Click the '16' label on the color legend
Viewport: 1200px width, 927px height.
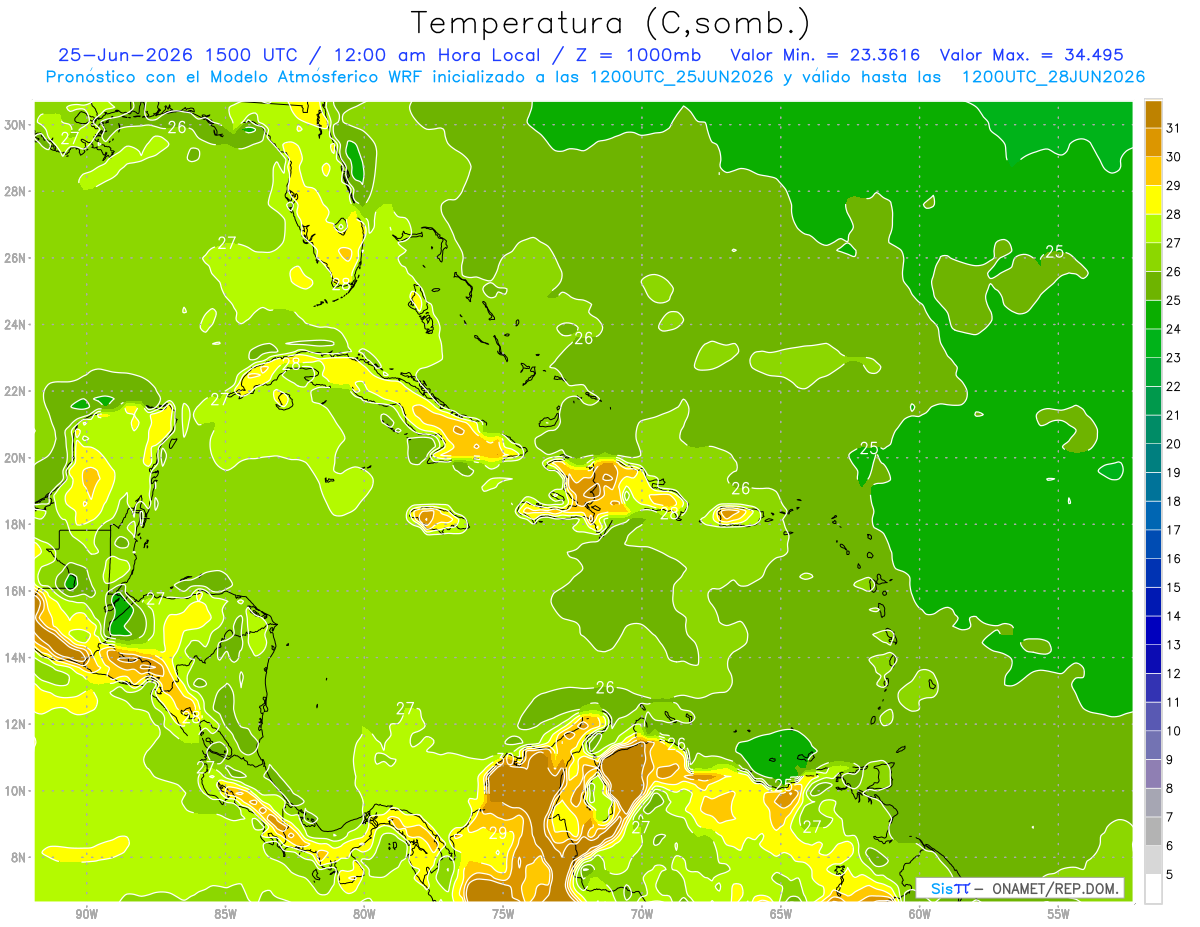click(1174, 559)
